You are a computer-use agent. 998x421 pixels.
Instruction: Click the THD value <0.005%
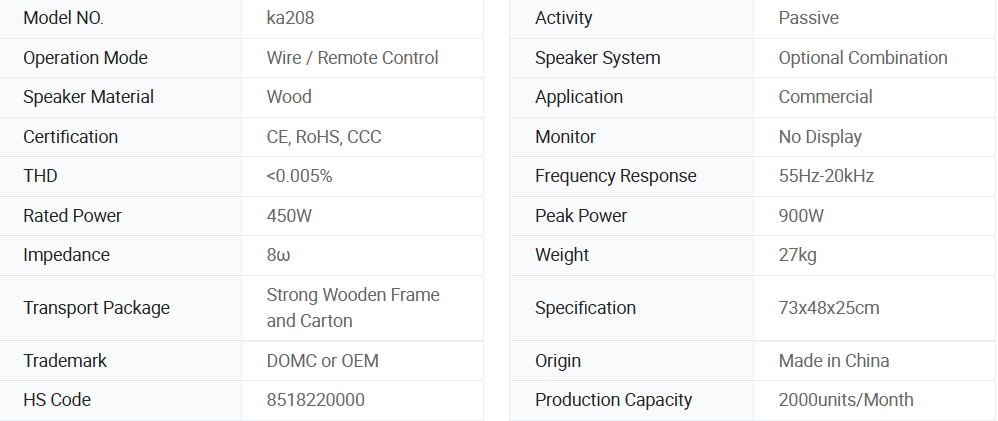[299, 176]
